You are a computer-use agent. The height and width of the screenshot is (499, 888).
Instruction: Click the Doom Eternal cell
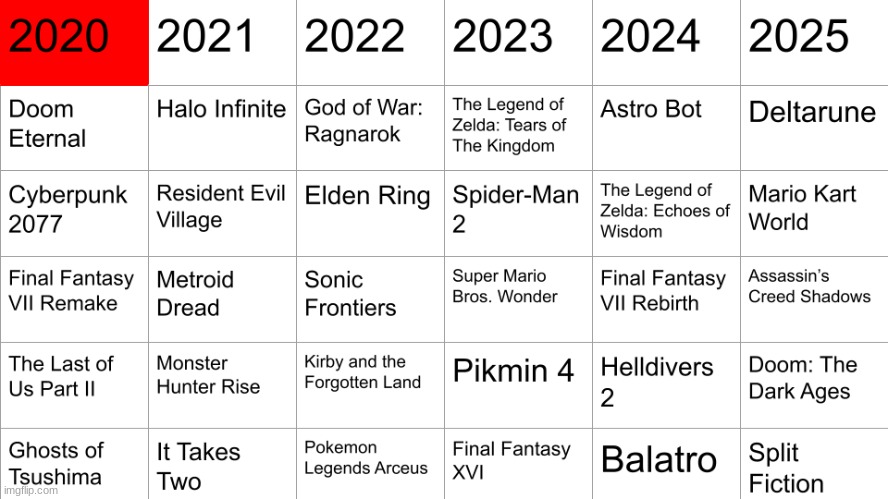pyautogui.click(x=74, y=127)
